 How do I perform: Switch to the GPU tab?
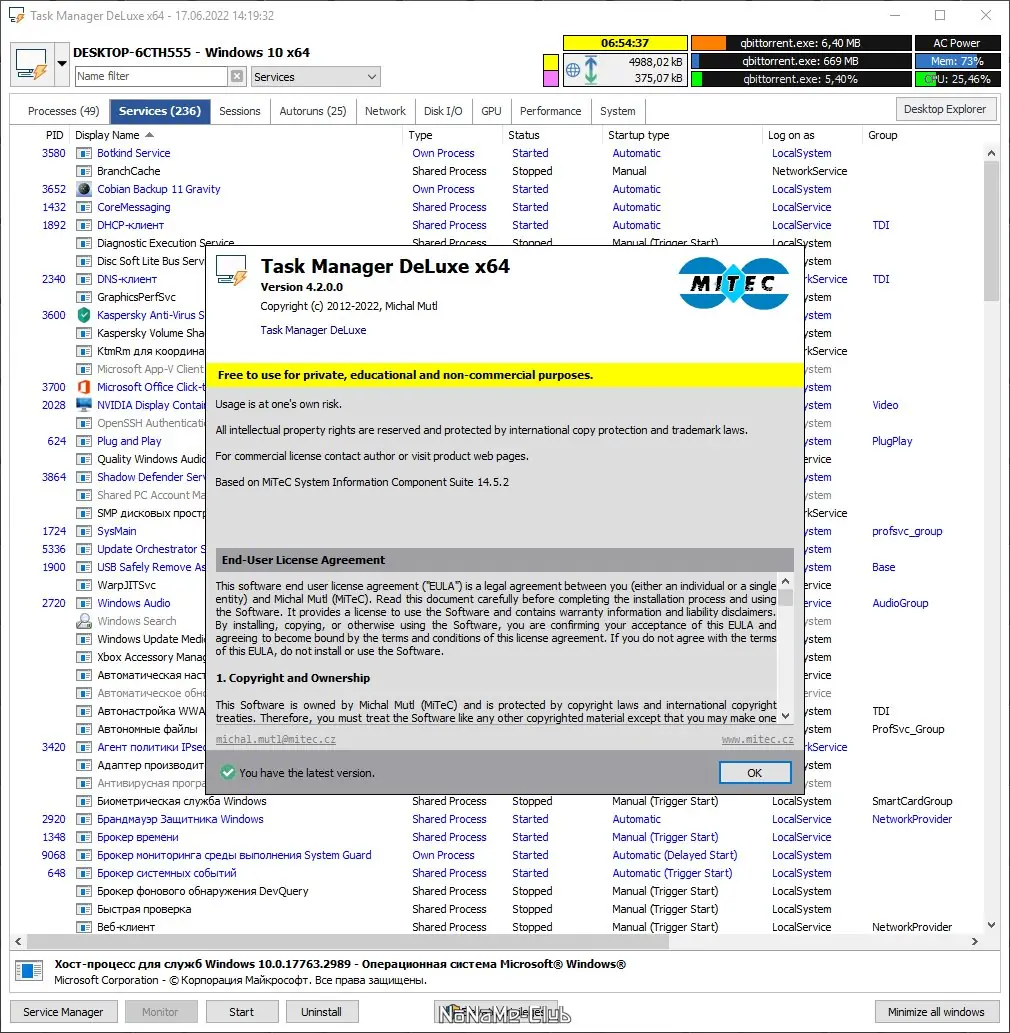[x=491, y=111]
